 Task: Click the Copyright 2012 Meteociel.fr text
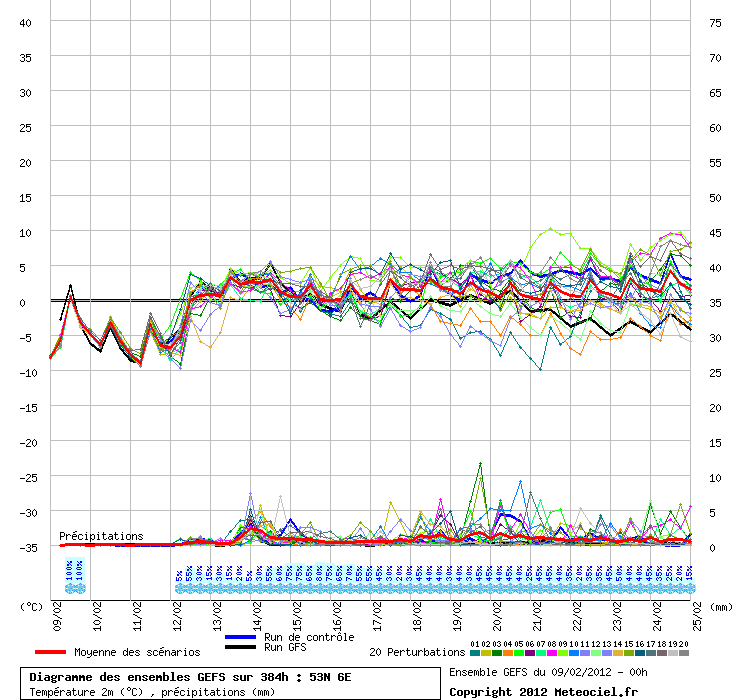coord(543,692)
